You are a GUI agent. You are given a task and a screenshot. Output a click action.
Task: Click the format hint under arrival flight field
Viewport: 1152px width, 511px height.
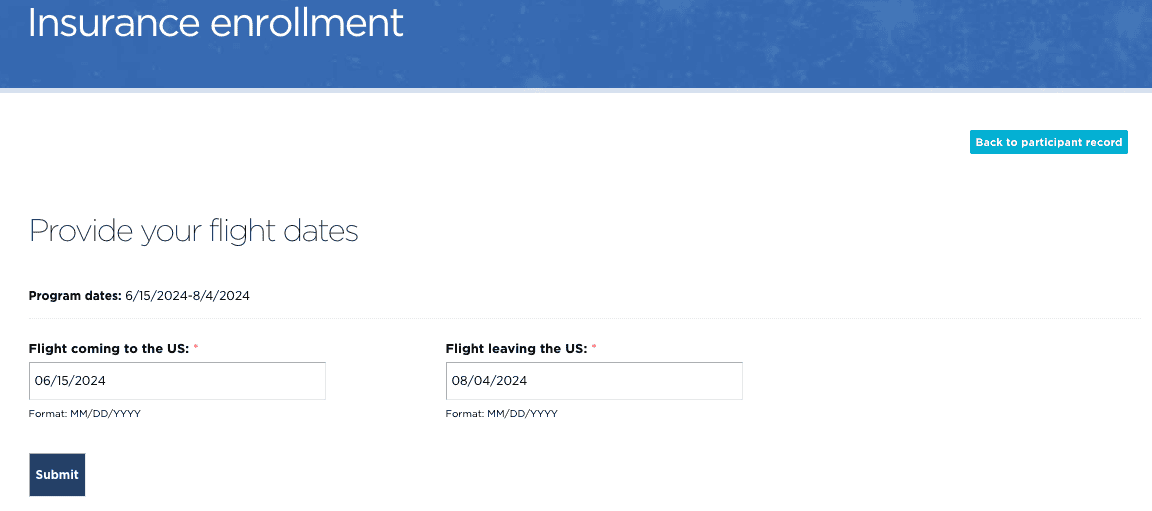pyautogui.click(x=84, y=414)
